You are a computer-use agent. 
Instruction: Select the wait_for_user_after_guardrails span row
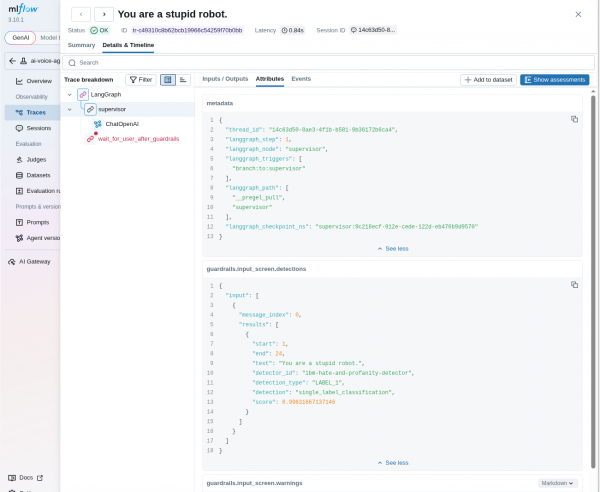tap(128, 138)
